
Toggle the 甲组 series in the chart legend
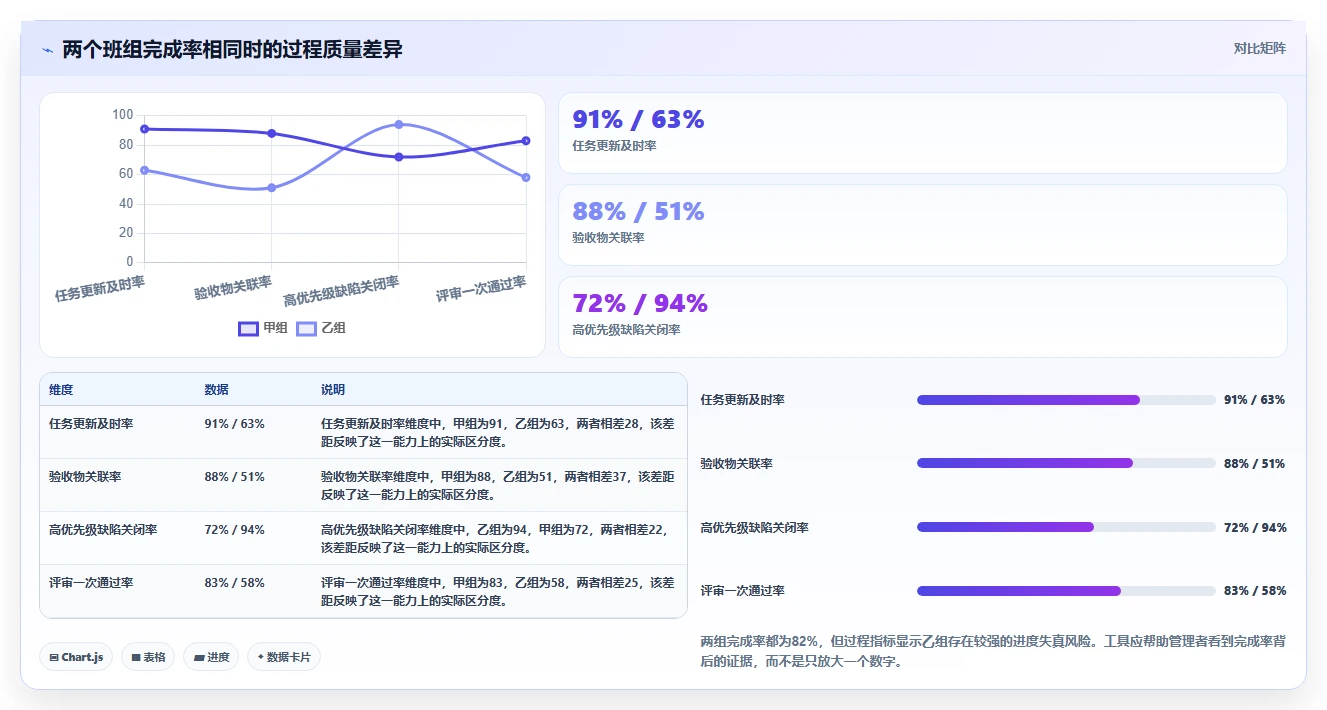coord(263,328)
